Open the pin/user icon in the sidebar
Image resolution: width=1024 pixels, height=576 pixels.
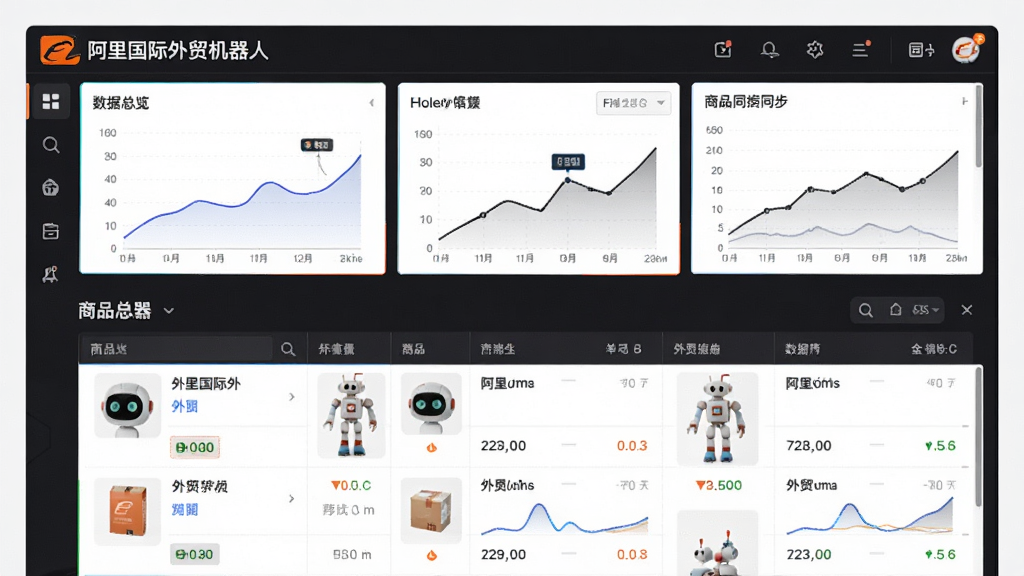pyautogui.click(x=50, y=274)
